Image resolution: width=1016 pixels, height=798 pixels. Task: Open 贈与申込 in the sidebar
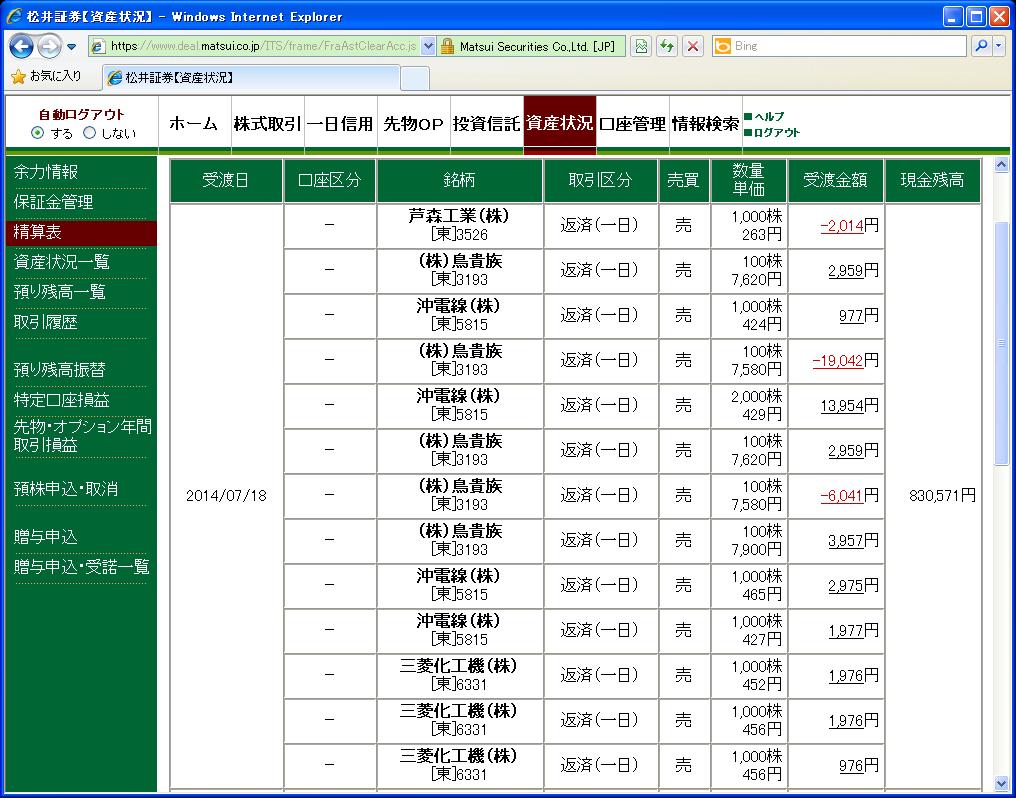45,537
